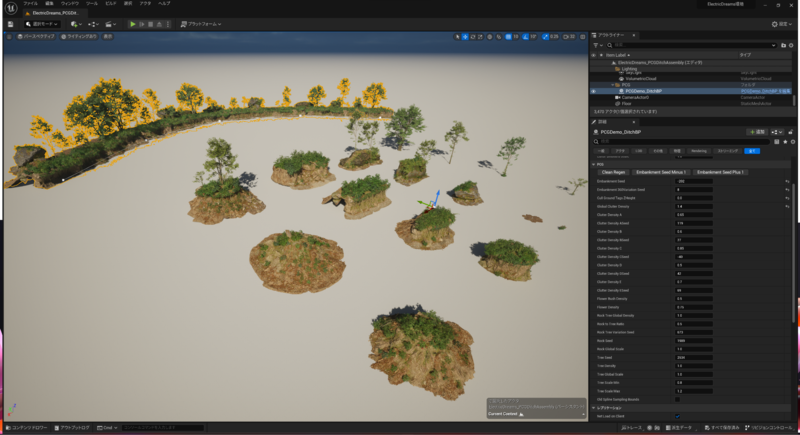Viewport: 800px width, 435px height.
Task: Select the Rendering filter tab in Details
Action: pos(699,150)
